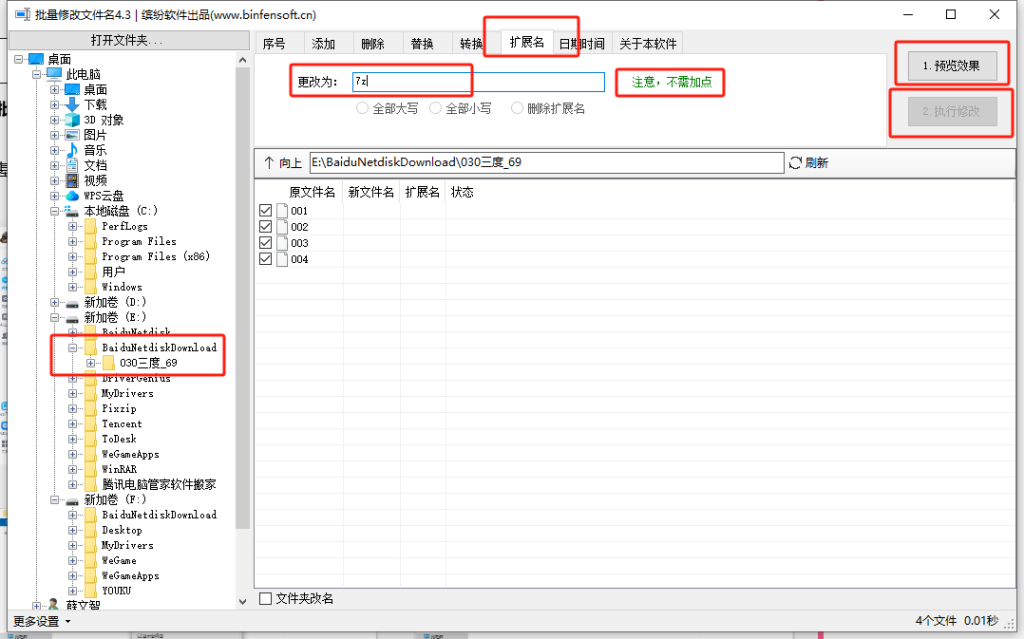Uncheck the checkbox for file 001
The image size is (1024, 639).
point(266,211)
